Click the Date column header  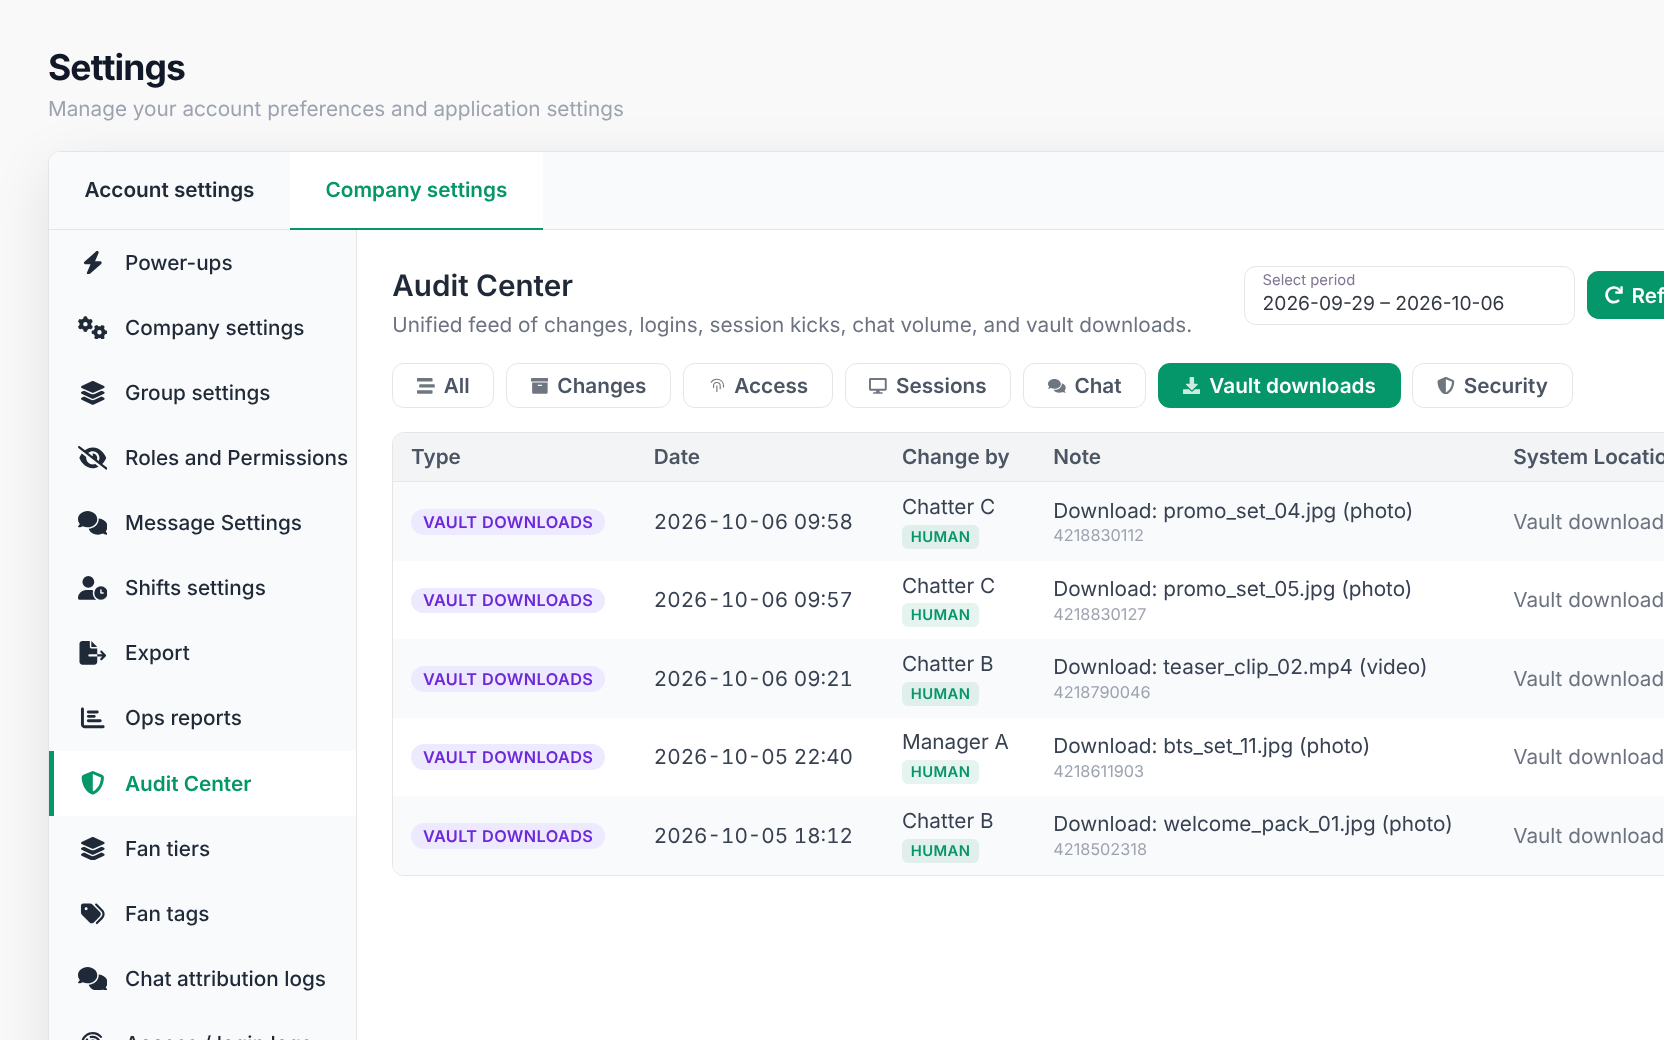tap(677, 457)
